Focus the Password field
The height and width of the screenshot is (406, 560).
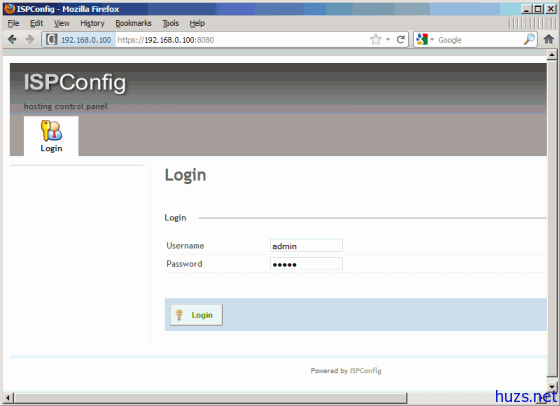point(306,264)
